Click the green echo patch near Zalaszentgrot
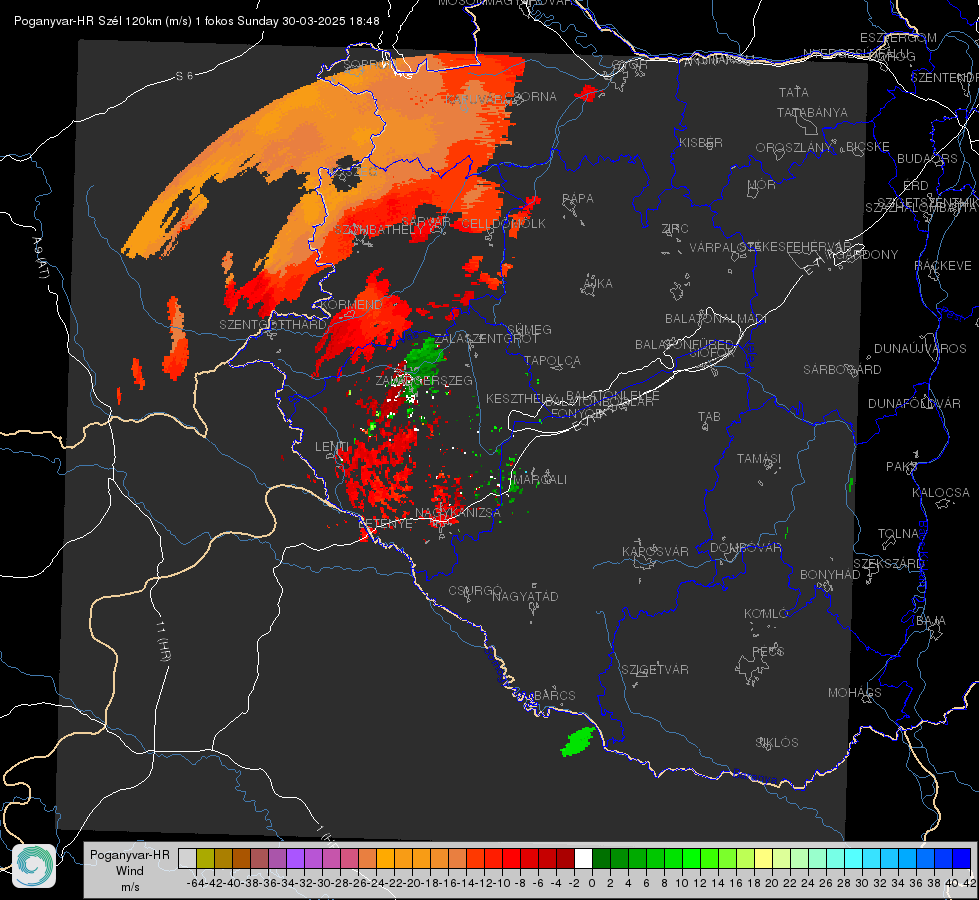The image size is (979, 900). [x=425, y=359]
